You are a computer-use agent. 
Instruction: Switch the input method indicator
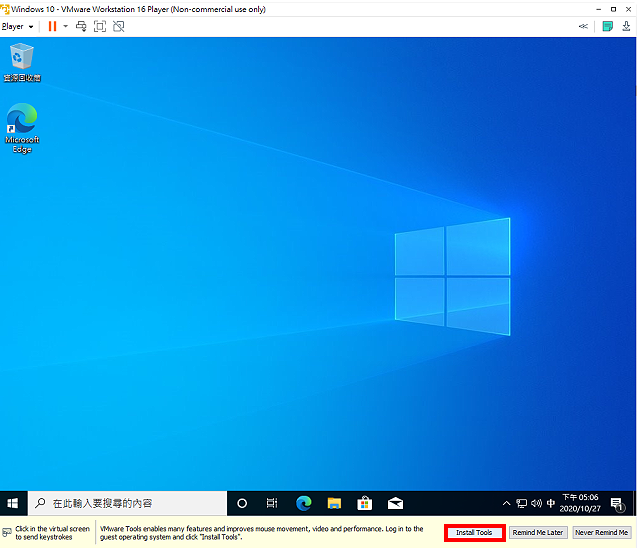pos(551,503)
